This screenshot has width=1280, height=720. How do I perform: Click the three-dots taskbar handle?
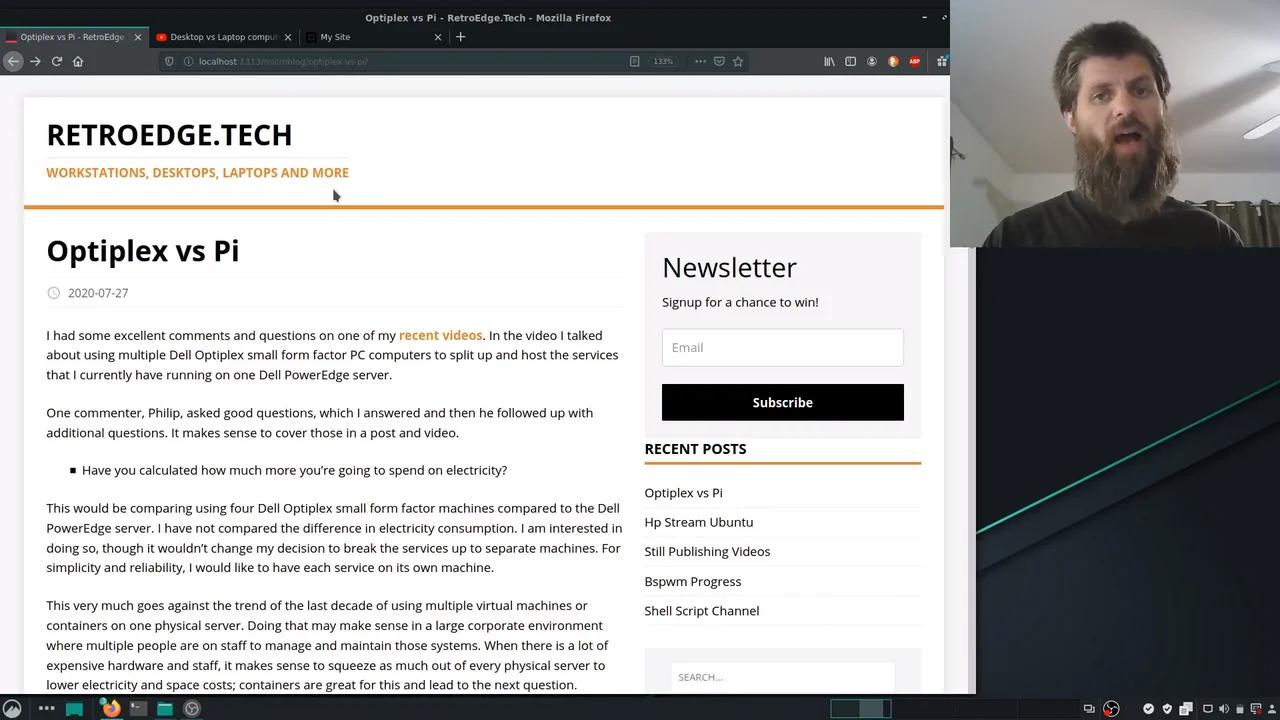pyautogui.click(x=46, y=708)
